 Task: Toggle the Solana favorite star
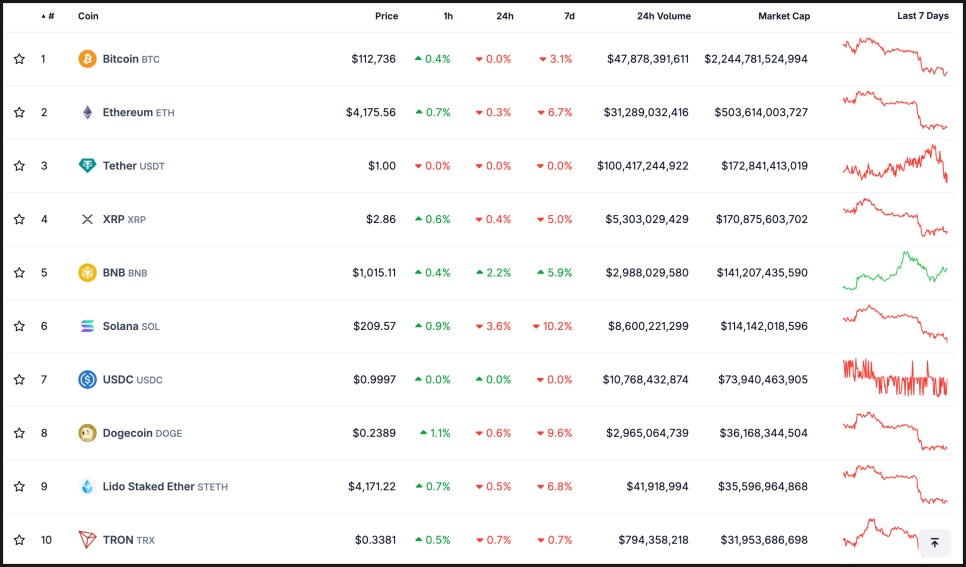coord(19,326)
